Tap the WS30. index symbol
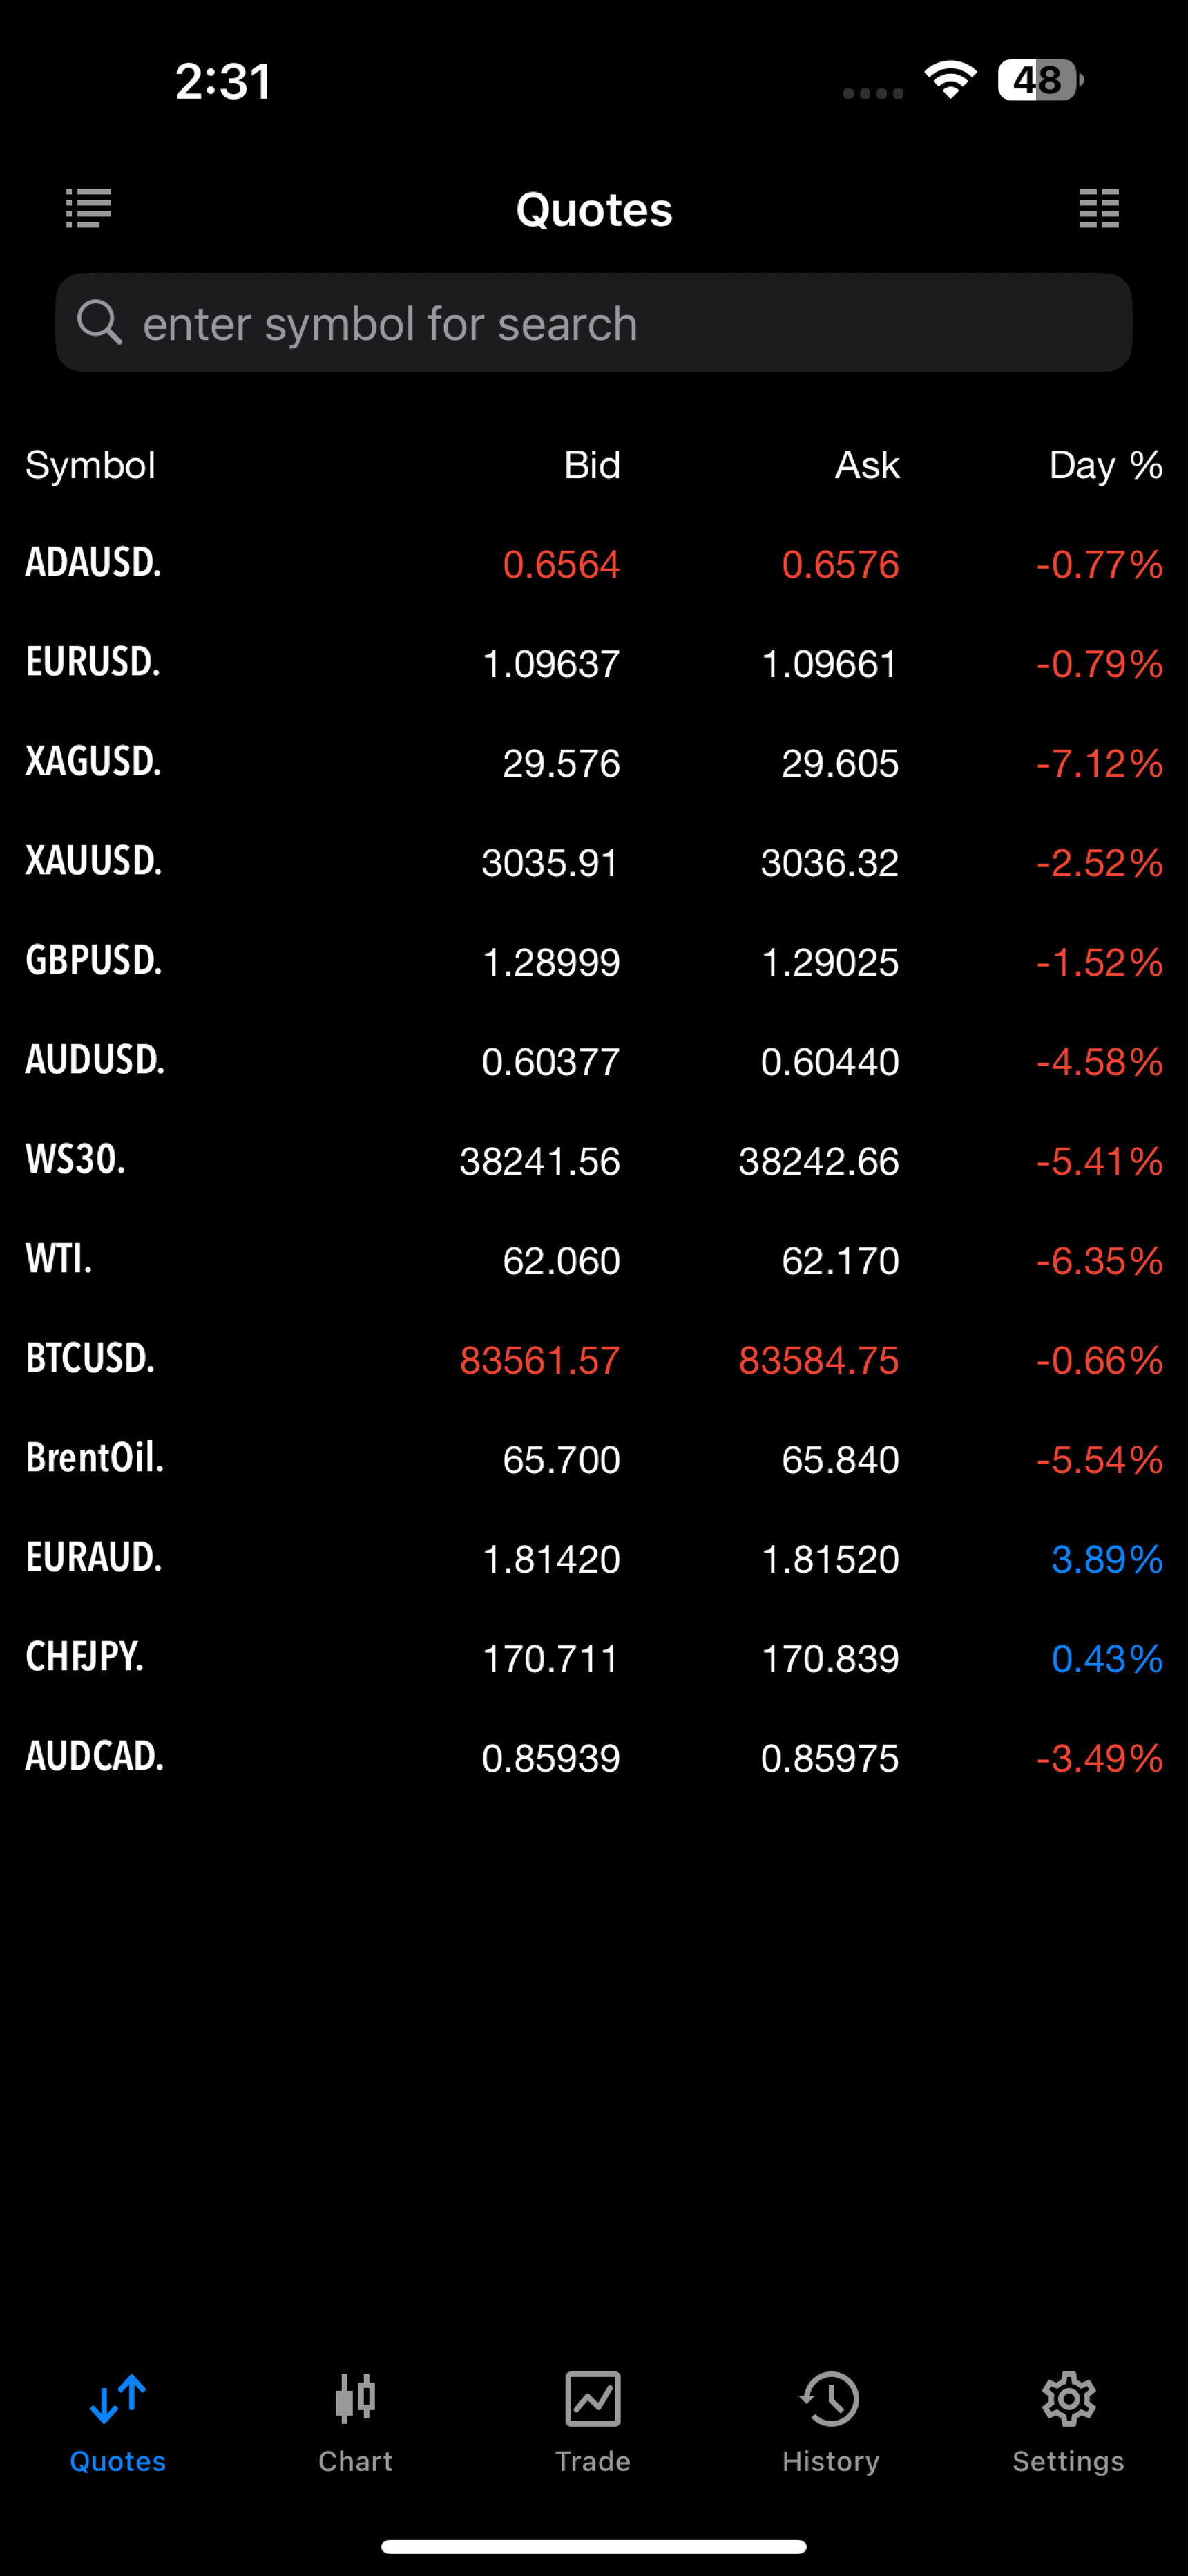Viewport: 1188px width, 2576px height. pyautogui.click(x=75, y=1160)
